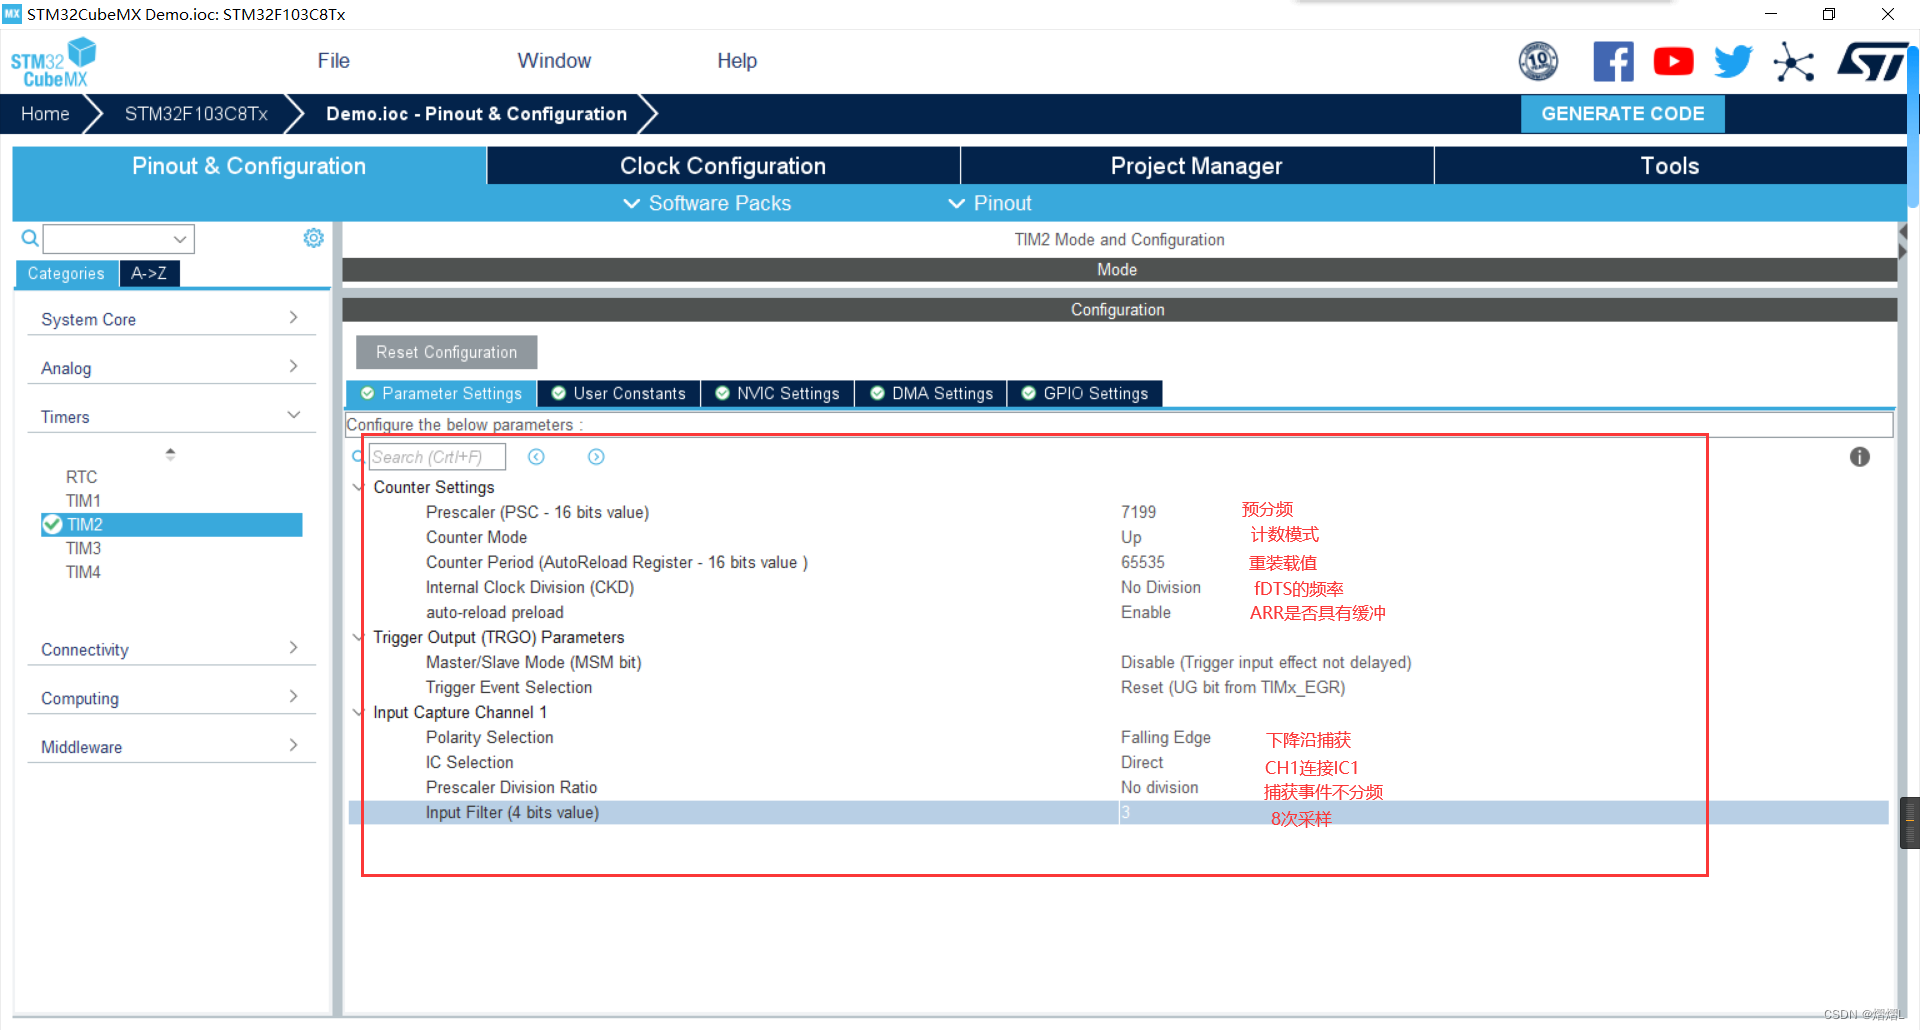Click the green check icon on TIM2
The image size is (1920, 1030).
click(52, 524)
